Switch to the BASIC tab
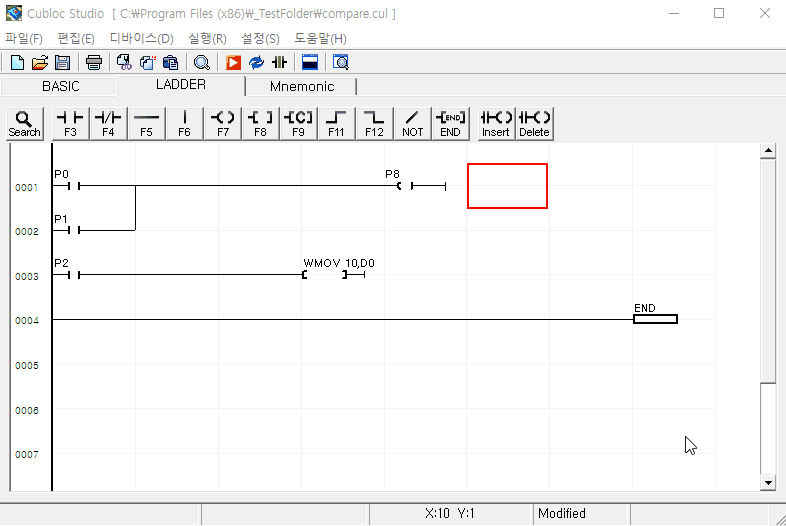 point(60,86)
